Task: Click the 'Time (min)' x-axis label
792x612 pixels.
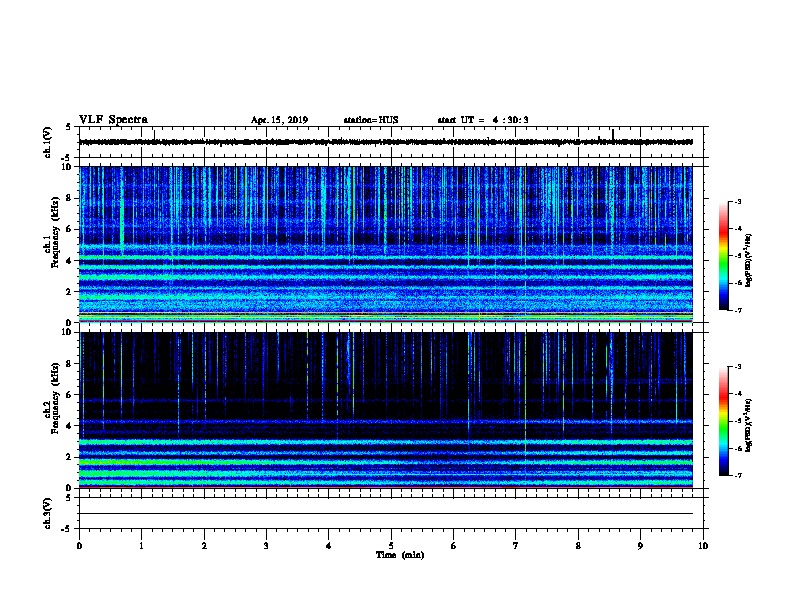Action: 400,555
